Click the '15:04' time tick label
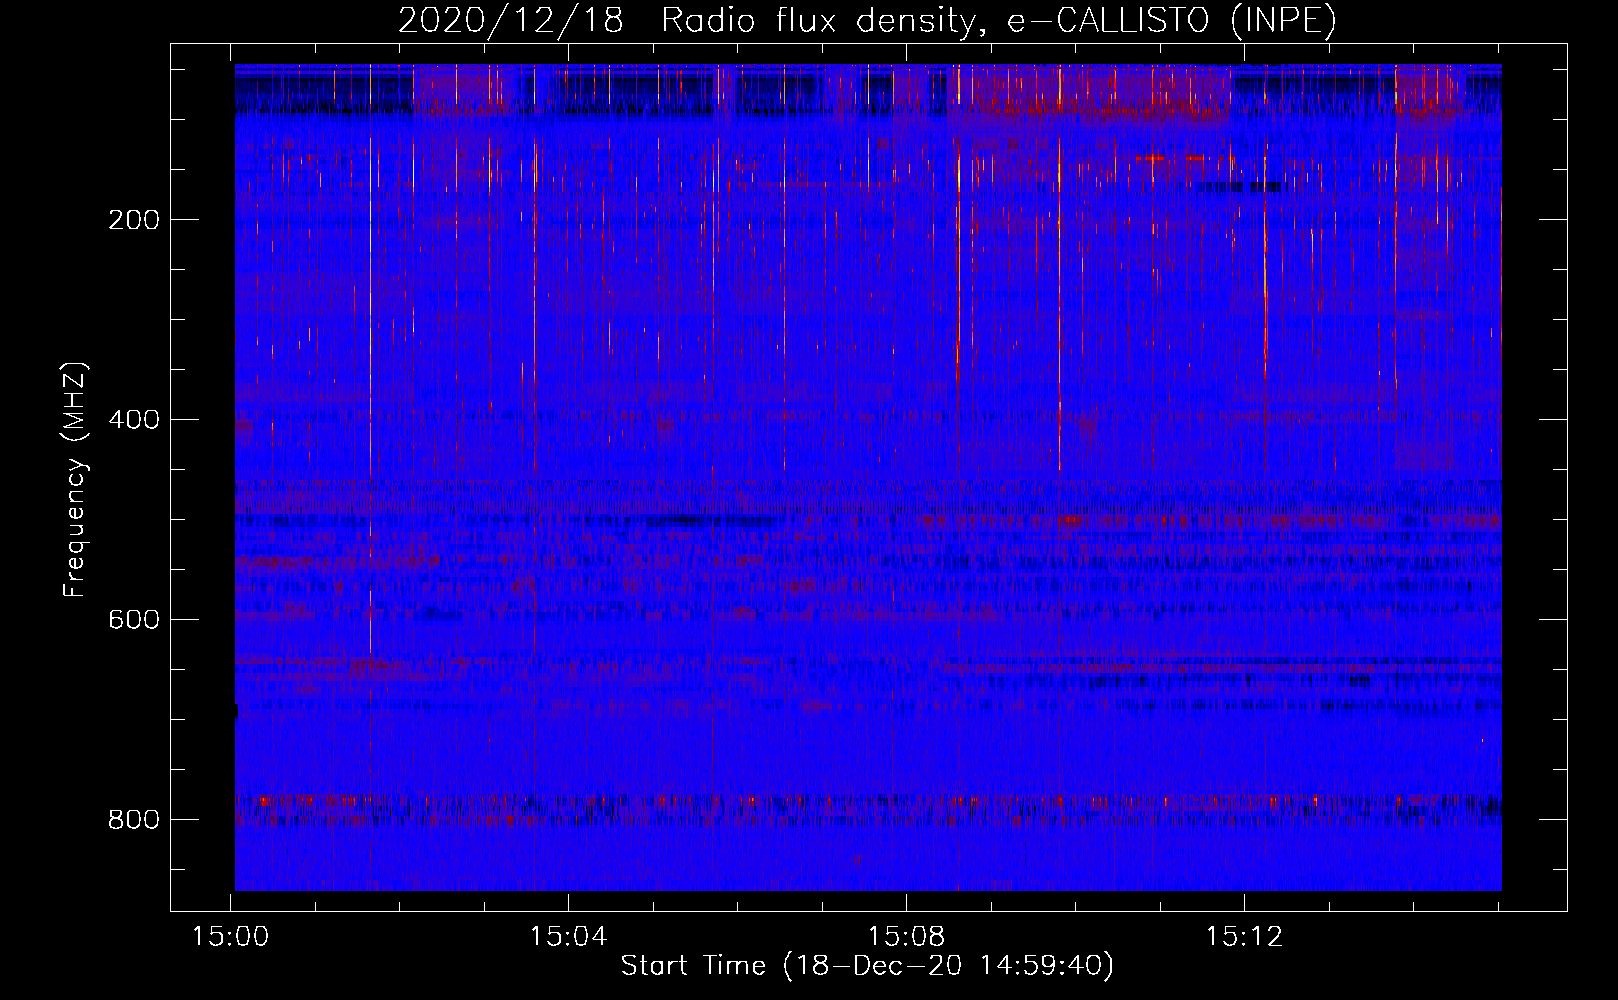 569,937
